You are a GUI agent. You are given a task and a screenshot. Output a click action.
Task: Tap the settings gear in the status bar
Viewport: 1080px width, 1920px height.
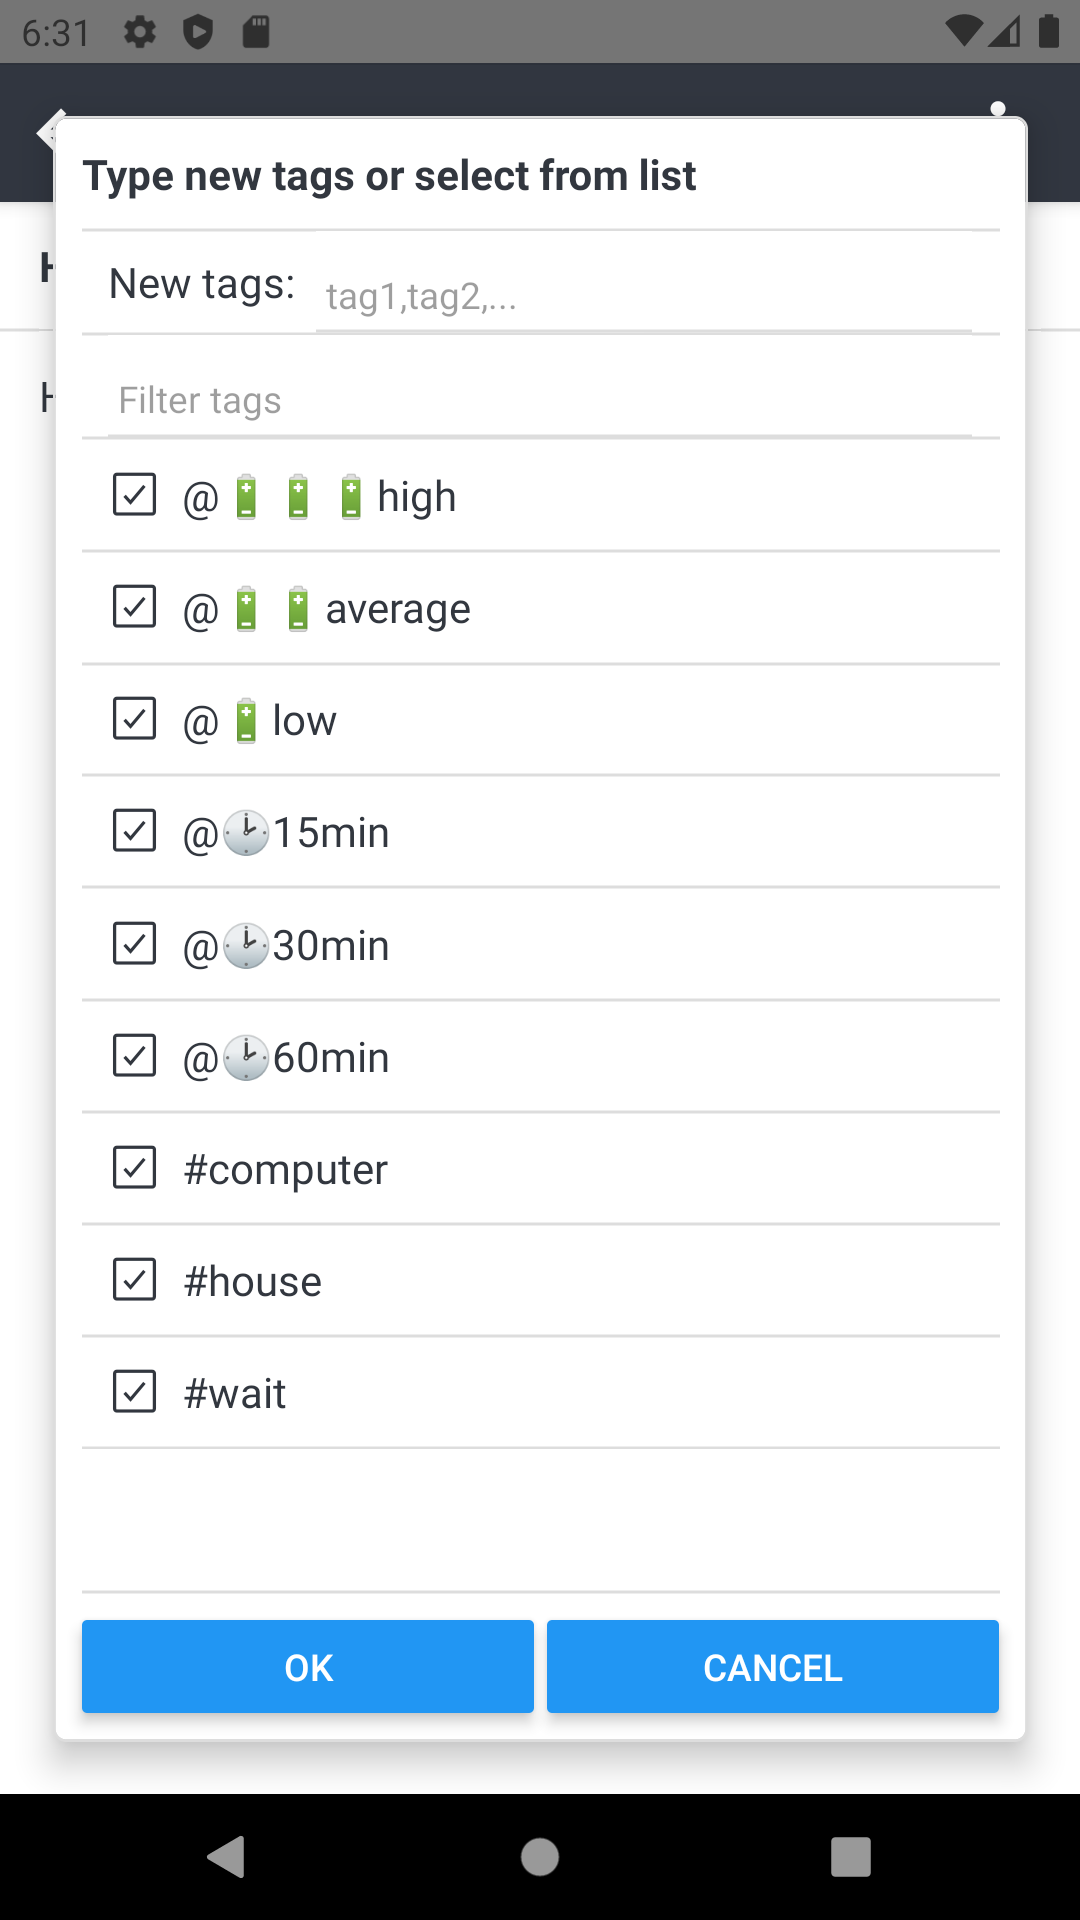coord(140,33)
